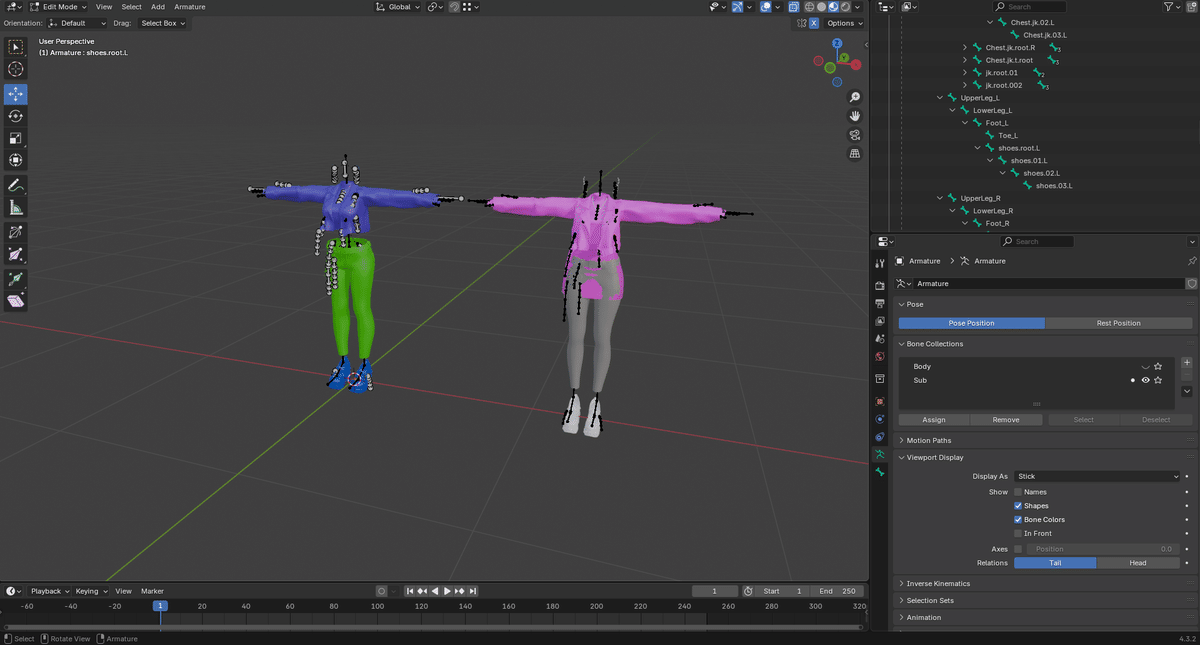Disable the Shapes checkbox
Viewport: 1200px width, 645px height.
tap(1018, 506)
